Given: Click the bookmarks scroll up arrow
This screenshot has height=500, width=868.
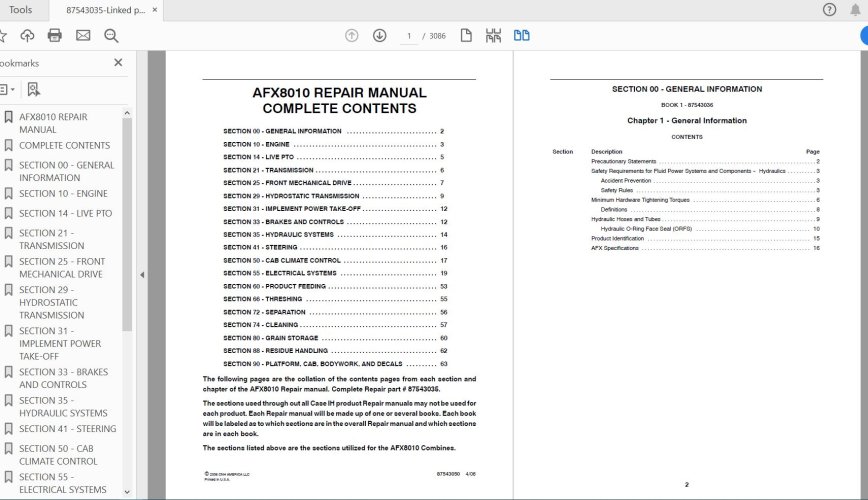Looking at the screenshot, I should pos(127,113).
